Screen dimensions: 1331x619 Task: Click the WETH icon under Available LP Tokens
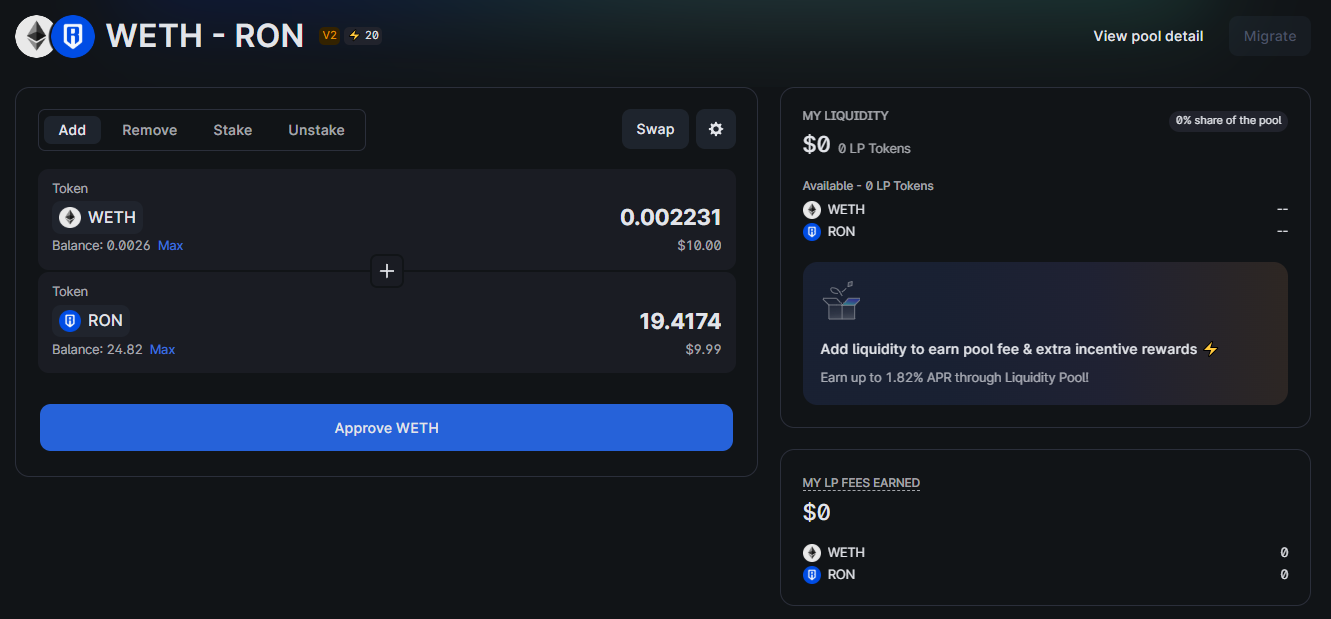click(811, 209)
